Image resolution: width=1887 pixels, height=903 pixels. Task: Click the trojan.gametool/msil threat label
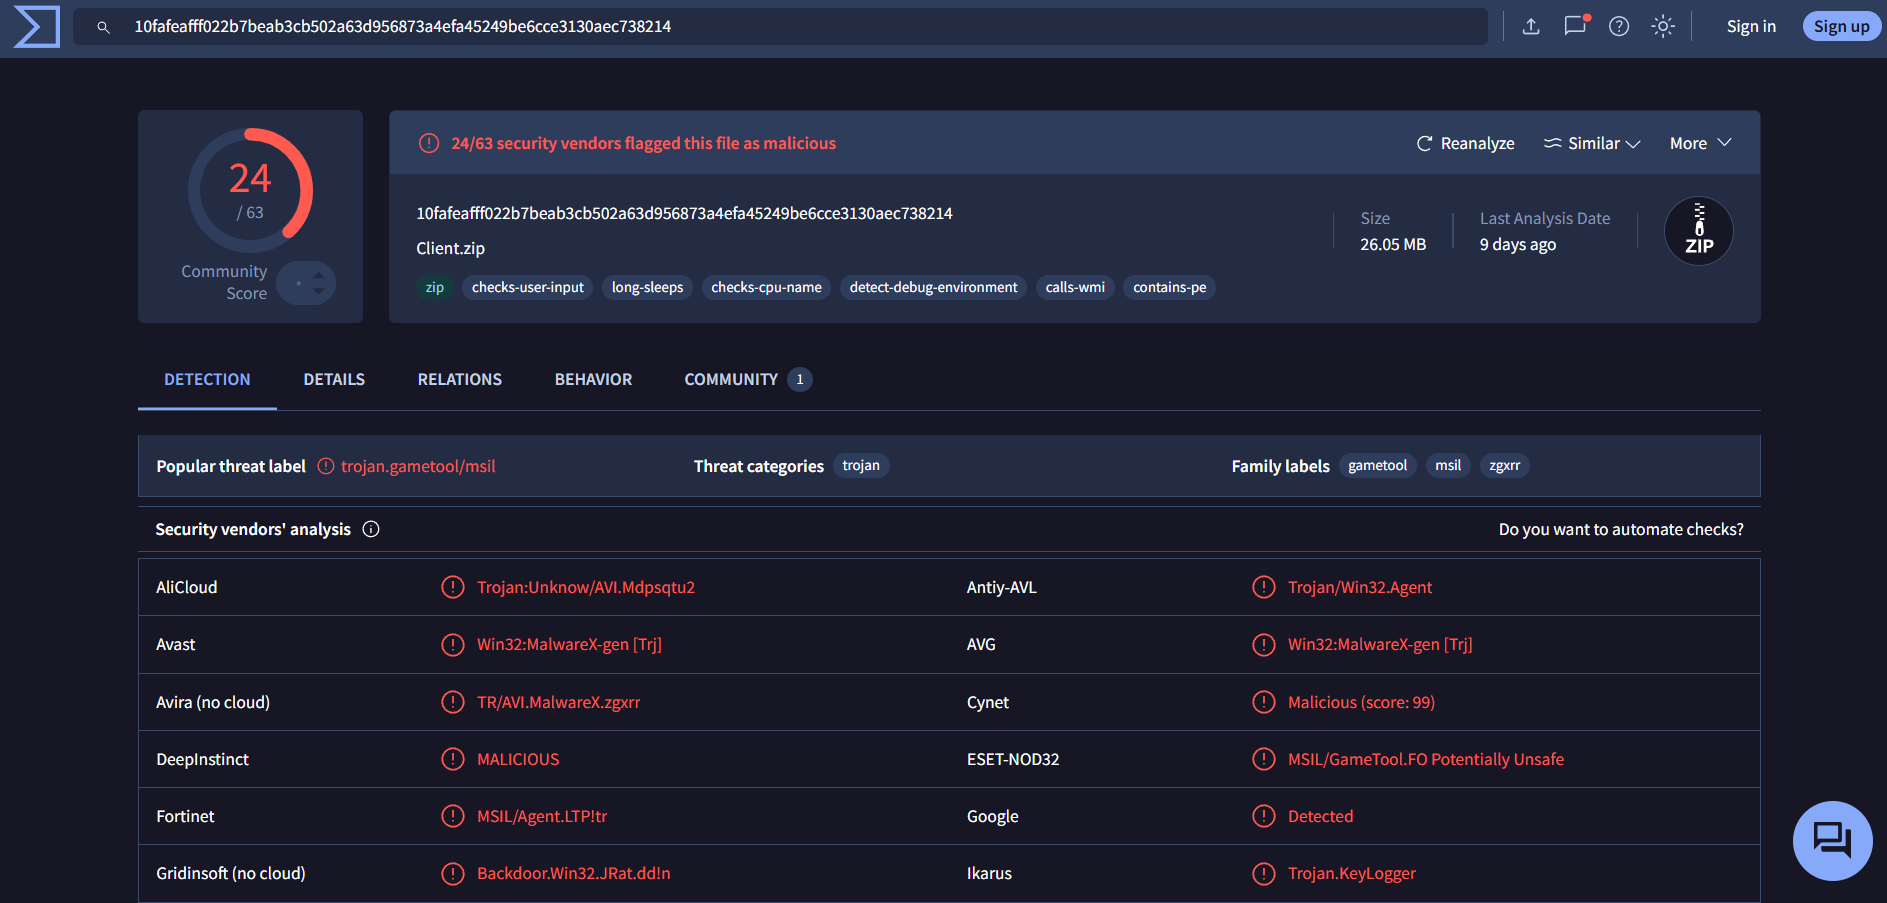[418, 466]
